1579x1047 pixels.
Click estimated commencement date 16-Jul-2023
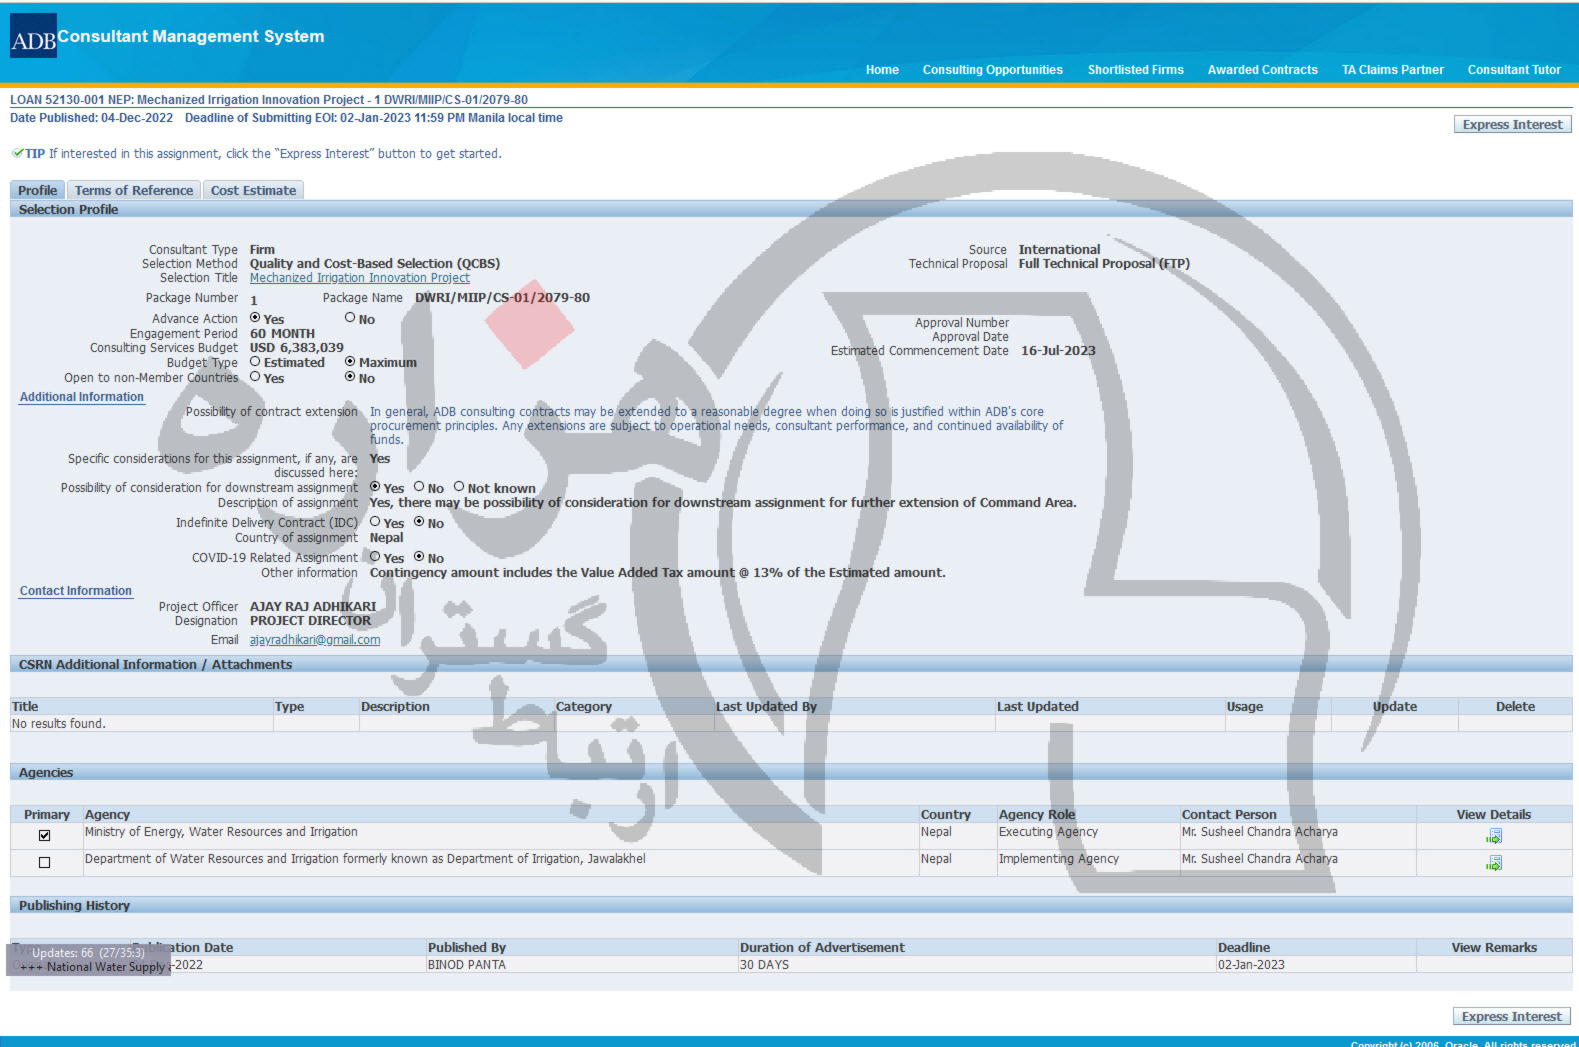click(1058, 351)
